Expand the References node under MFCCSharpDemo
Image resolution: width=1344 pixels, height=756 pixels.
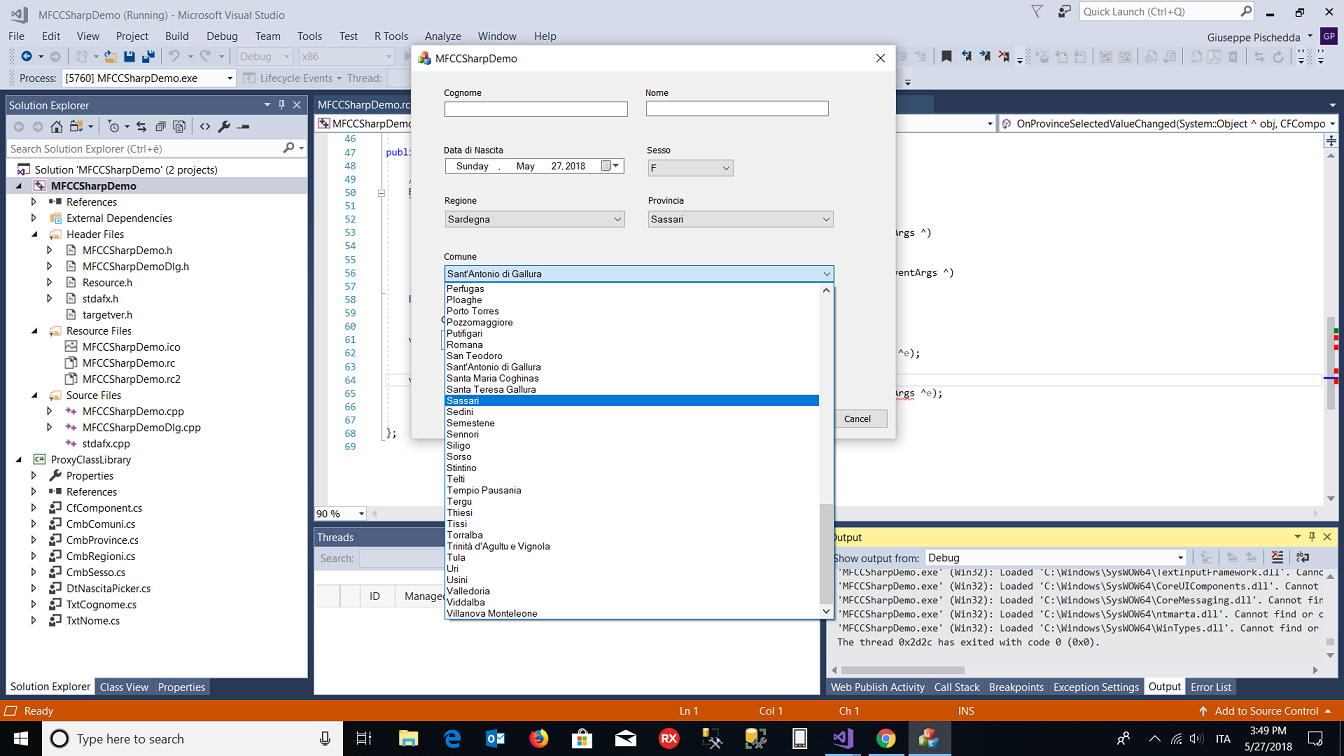click(33, 202)
